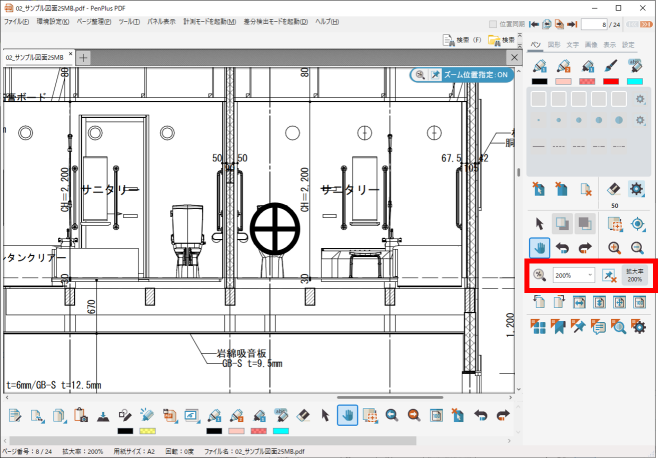Screen dimensions: 658x458
Task: Select the arrow pointer tool in right panel
Action: (x=539, y=223)
